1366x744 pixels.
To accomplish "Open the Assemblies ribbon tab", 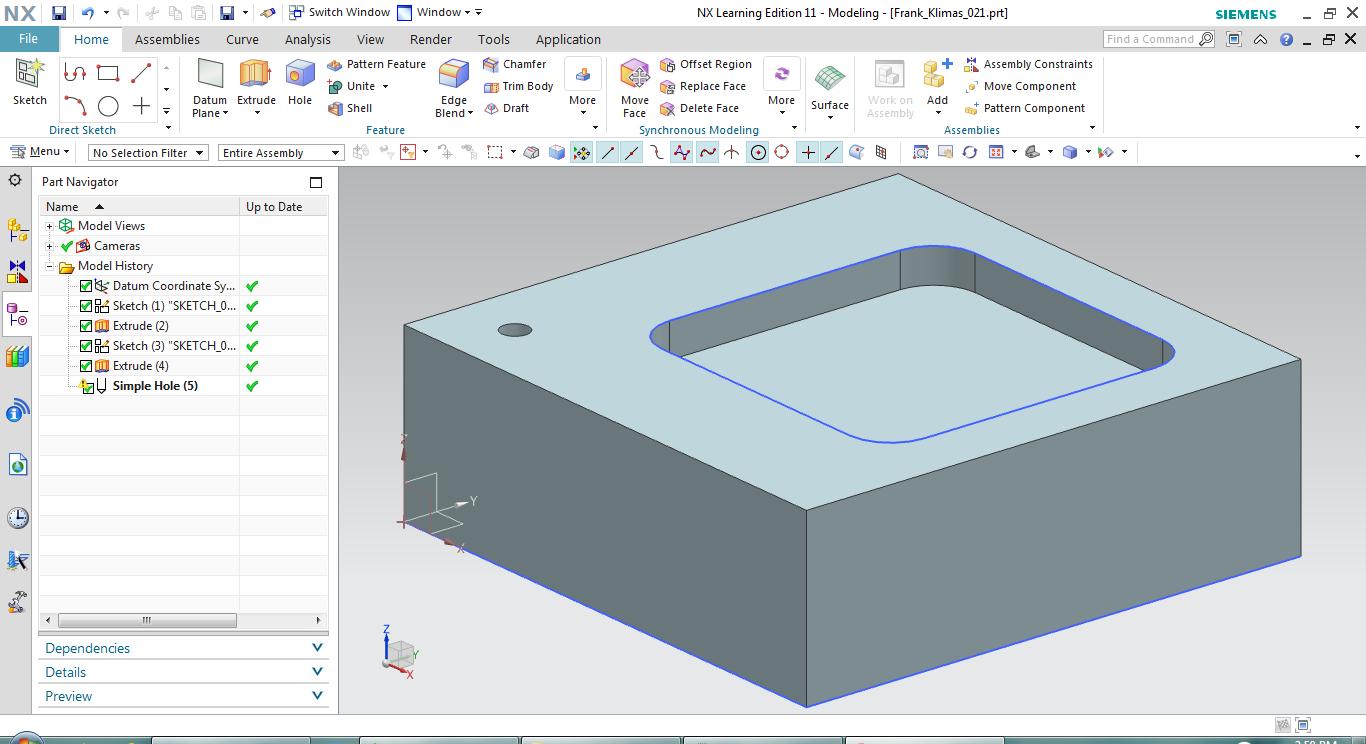I will 167,40.
